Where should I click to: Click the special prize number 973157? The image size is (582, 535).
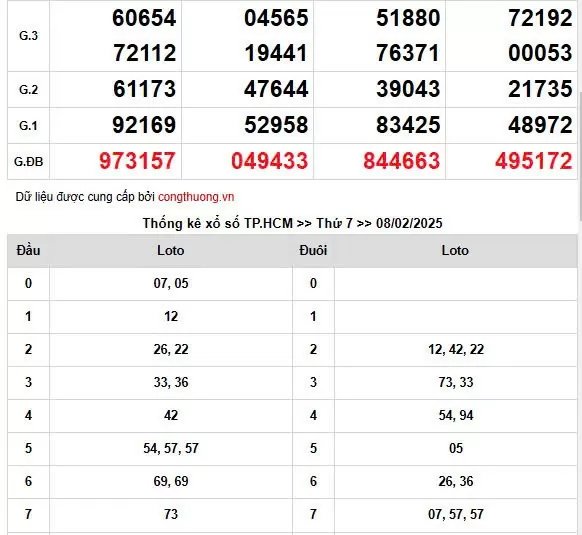tap(137, 161)
